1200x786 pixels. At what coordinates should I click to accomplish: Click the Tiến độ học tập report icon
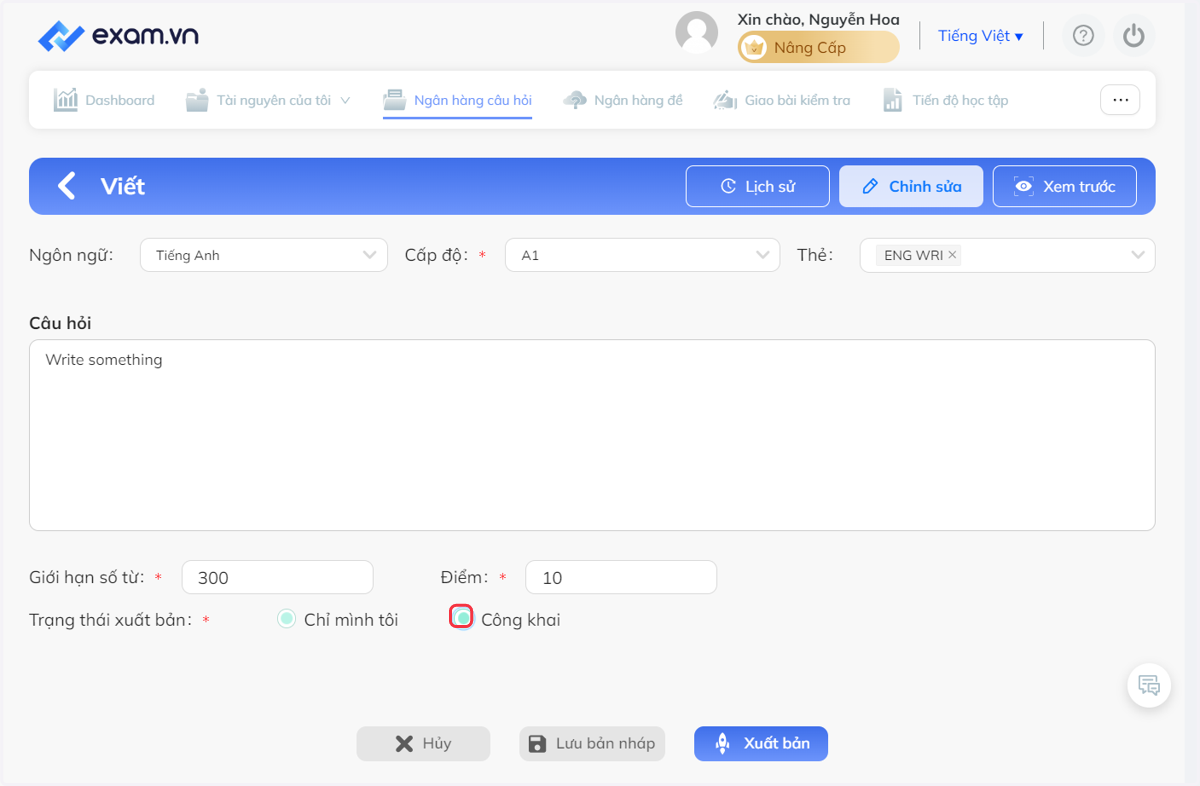(x=893, y=100)
